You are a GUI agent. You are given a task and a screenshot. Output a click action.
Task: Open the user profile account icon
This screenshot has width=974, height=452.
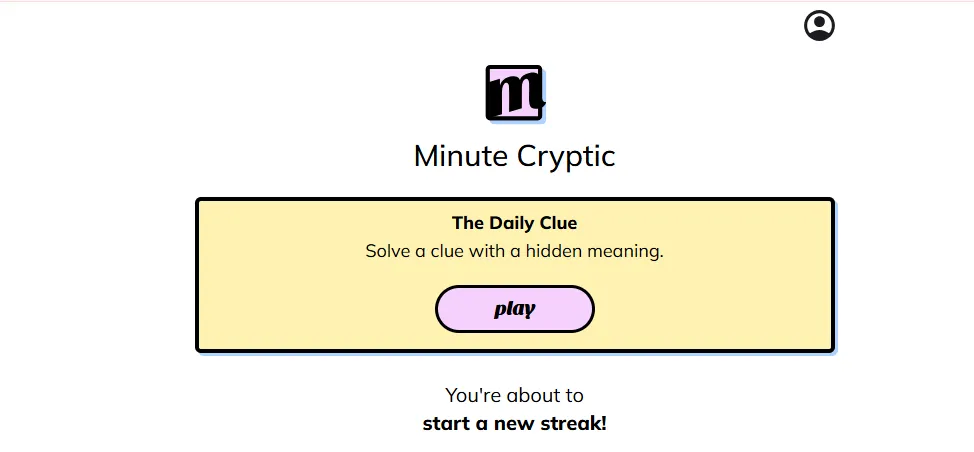click(819, 26)
